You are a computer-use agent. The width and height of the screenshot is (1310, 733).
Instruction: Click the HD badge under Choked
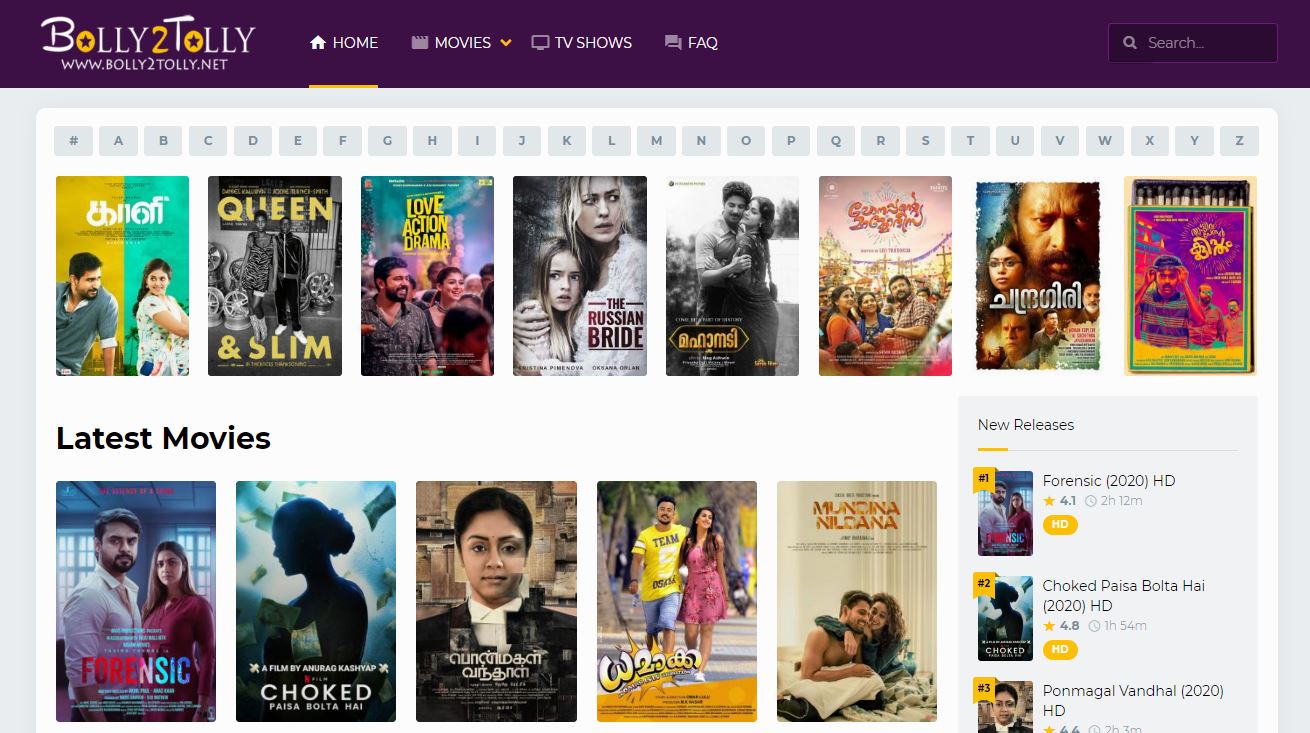[x=1060, y=650]
